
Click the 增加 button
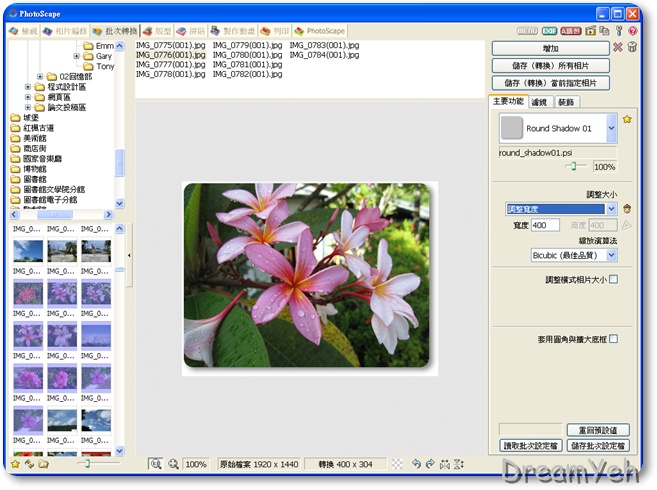[x=549, y=48]
